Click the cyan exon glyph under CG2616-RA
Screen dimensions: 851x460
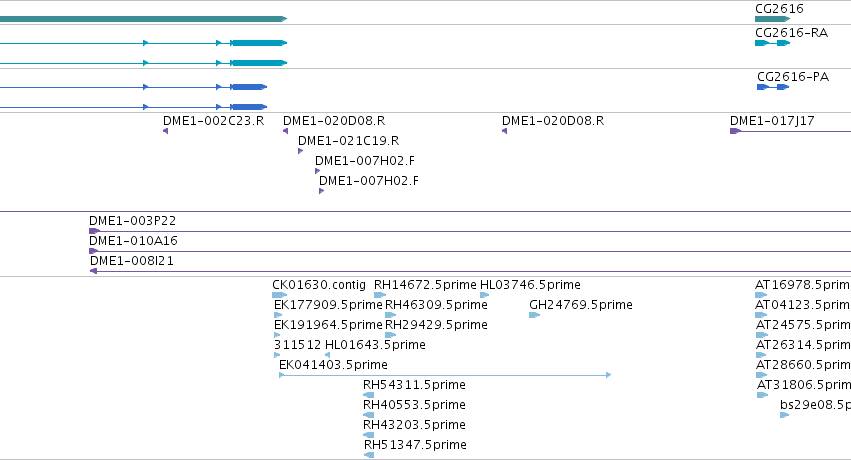(772, 43)
